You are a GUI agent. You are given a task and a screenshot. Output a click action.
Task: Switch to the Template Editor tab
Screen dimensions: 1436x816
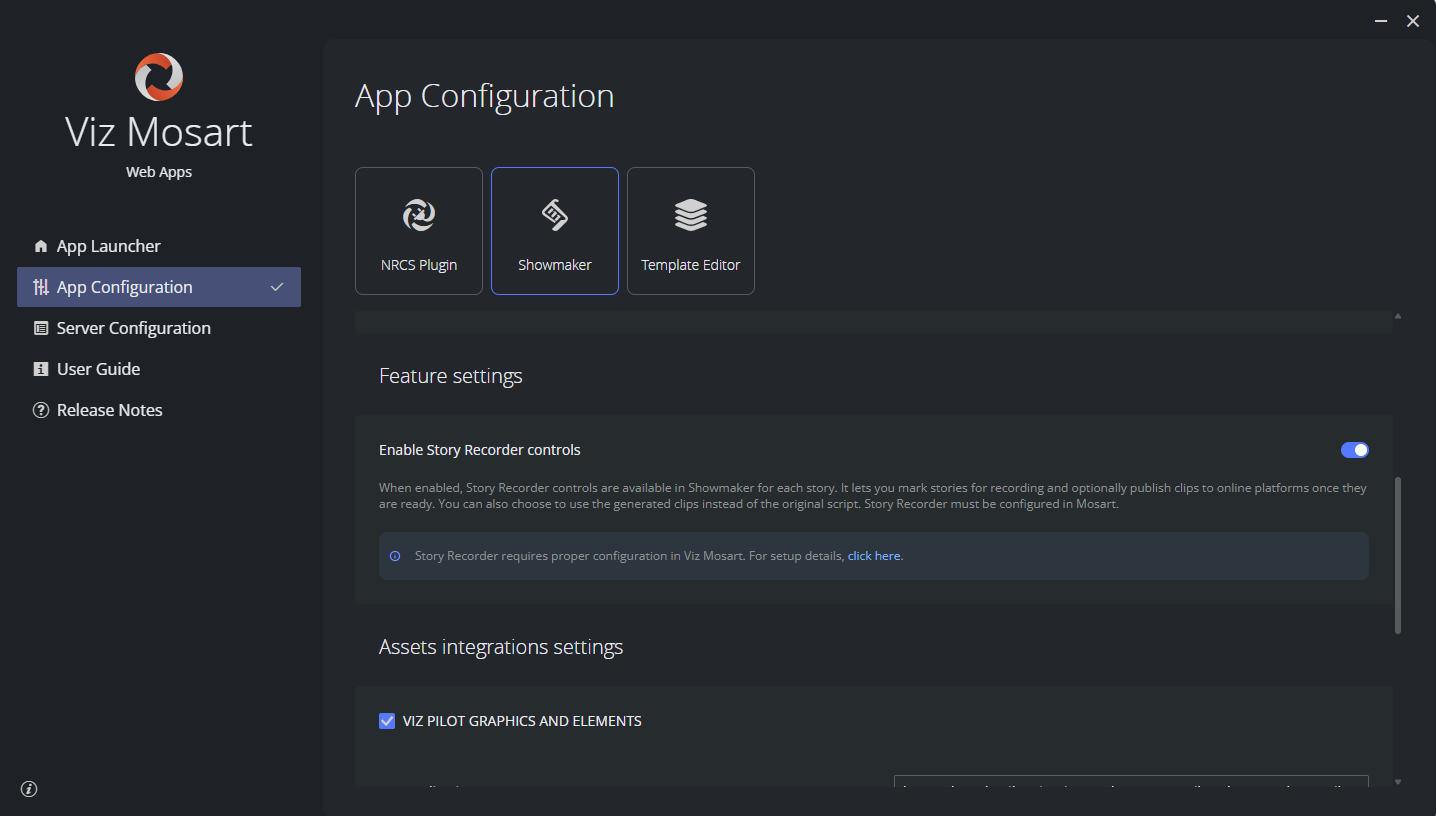point(691,231)
